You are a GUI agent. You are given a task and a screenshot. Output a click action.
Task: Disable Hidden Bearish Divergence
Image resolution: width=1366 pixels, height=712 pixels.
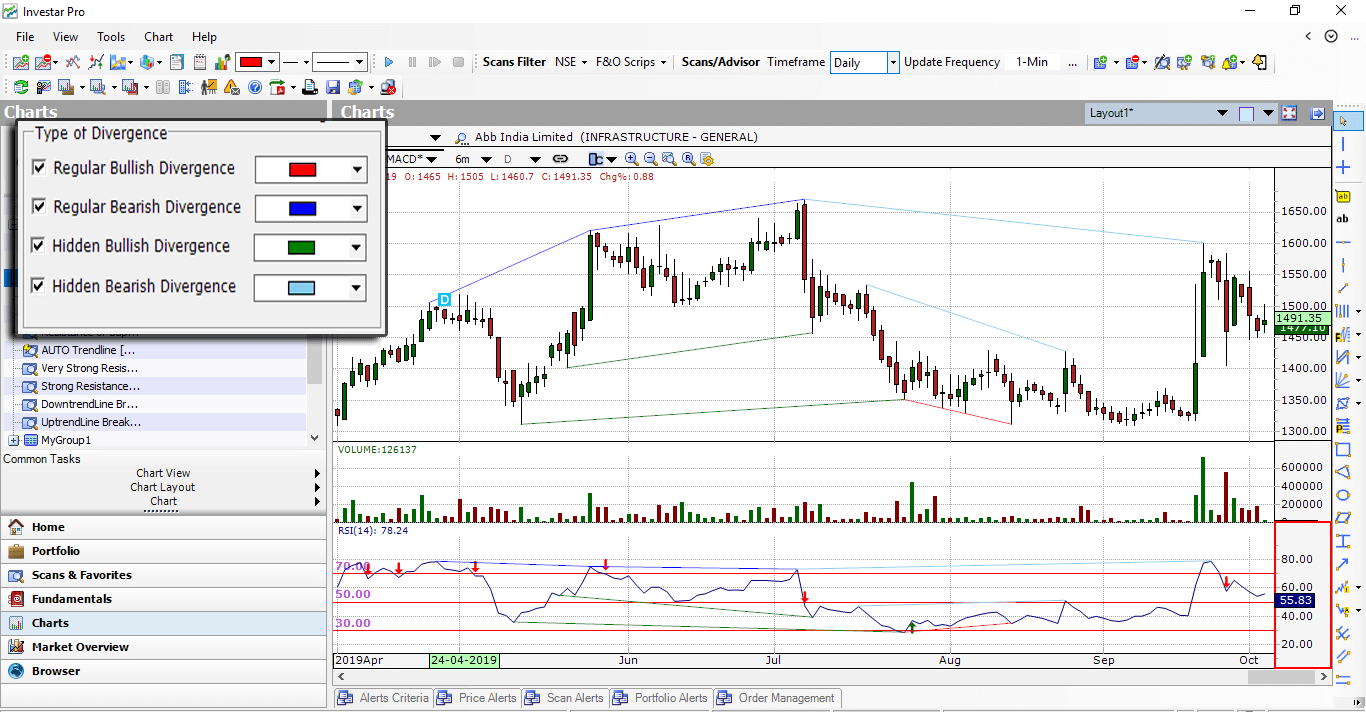(37, 287)
